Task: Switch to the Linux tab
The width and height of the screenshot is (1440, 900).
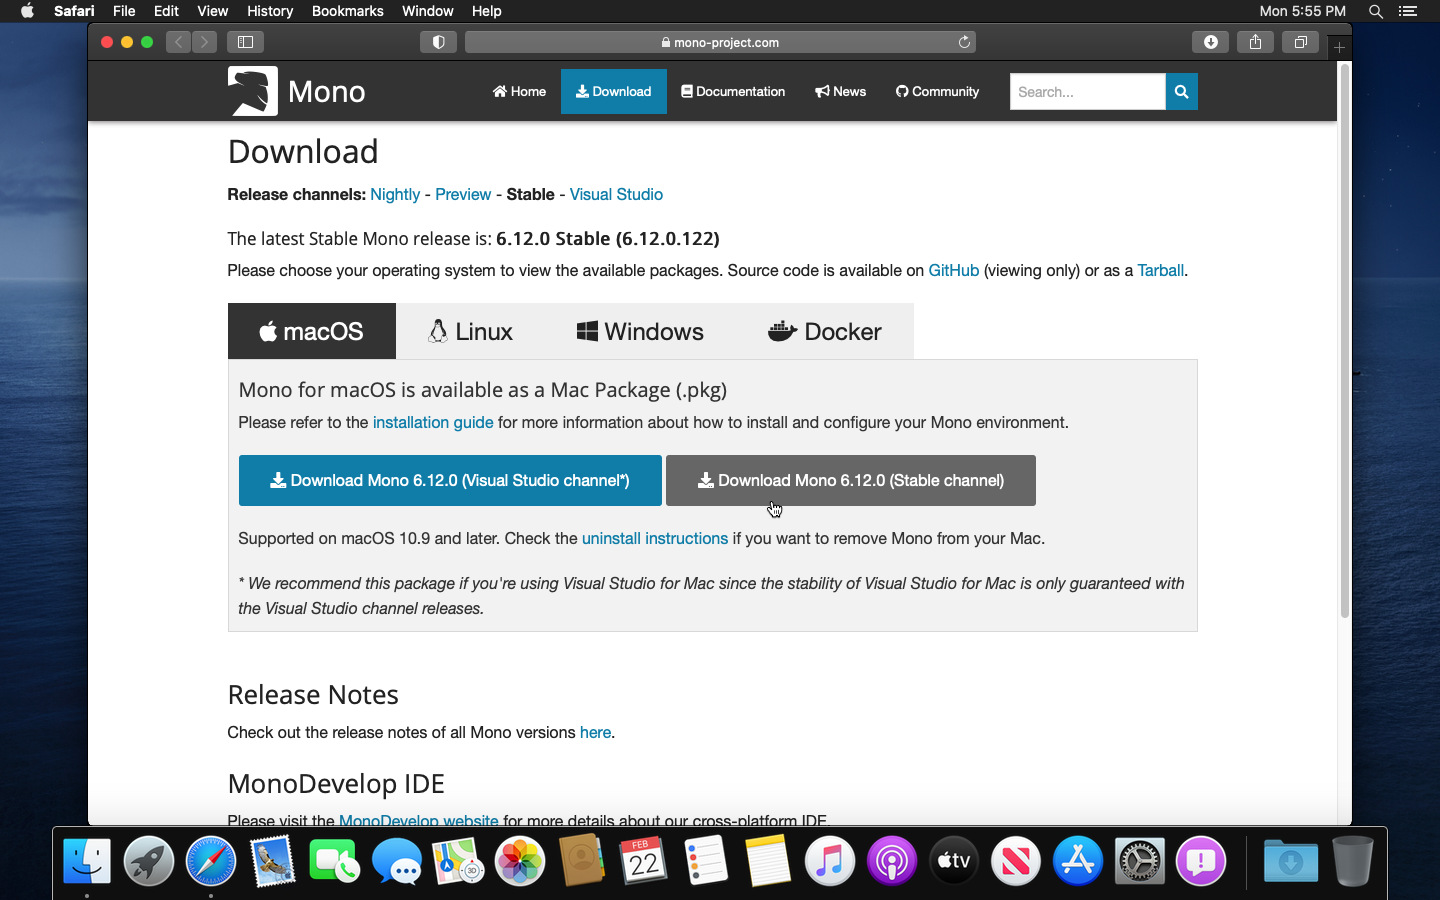Action: 470,332
